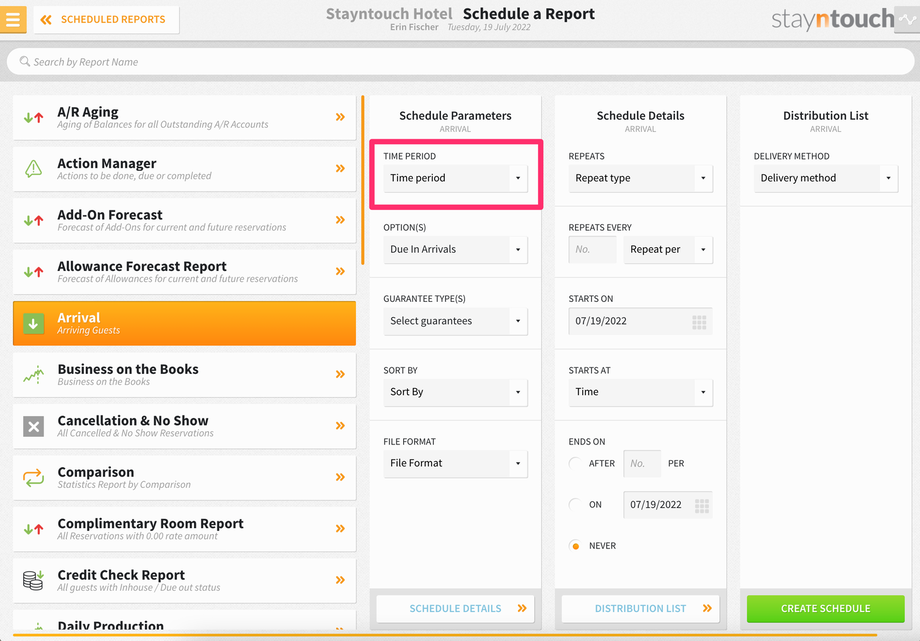Select the A/R Aging report
Viewport: 920px width, 641px height.
184,117
